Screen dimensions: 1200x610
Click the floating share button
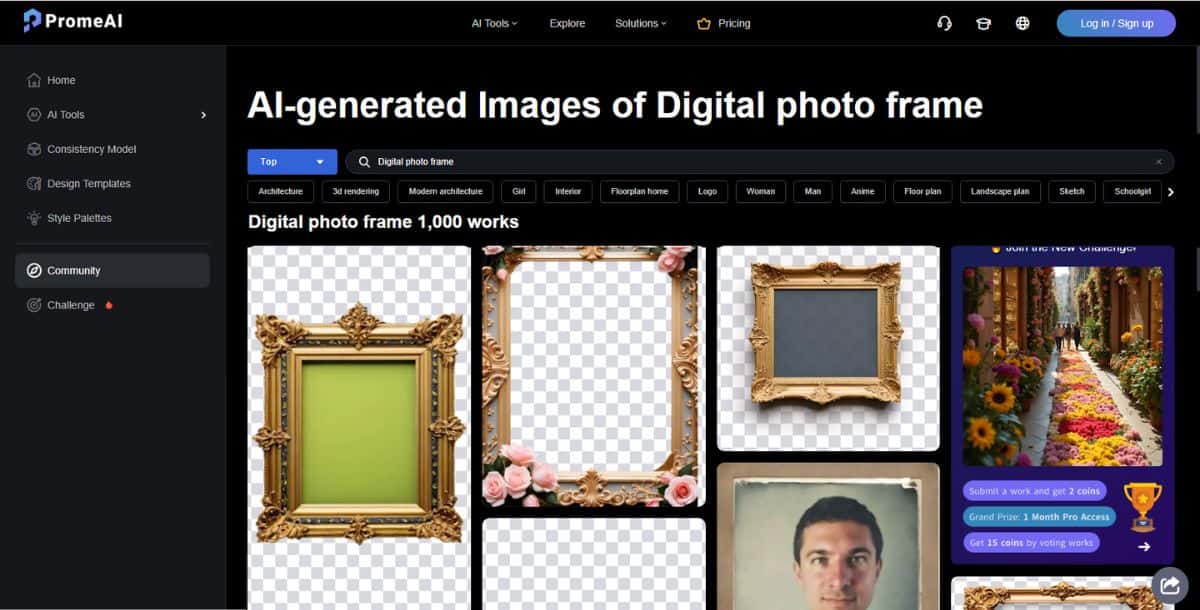point(1168,585)
